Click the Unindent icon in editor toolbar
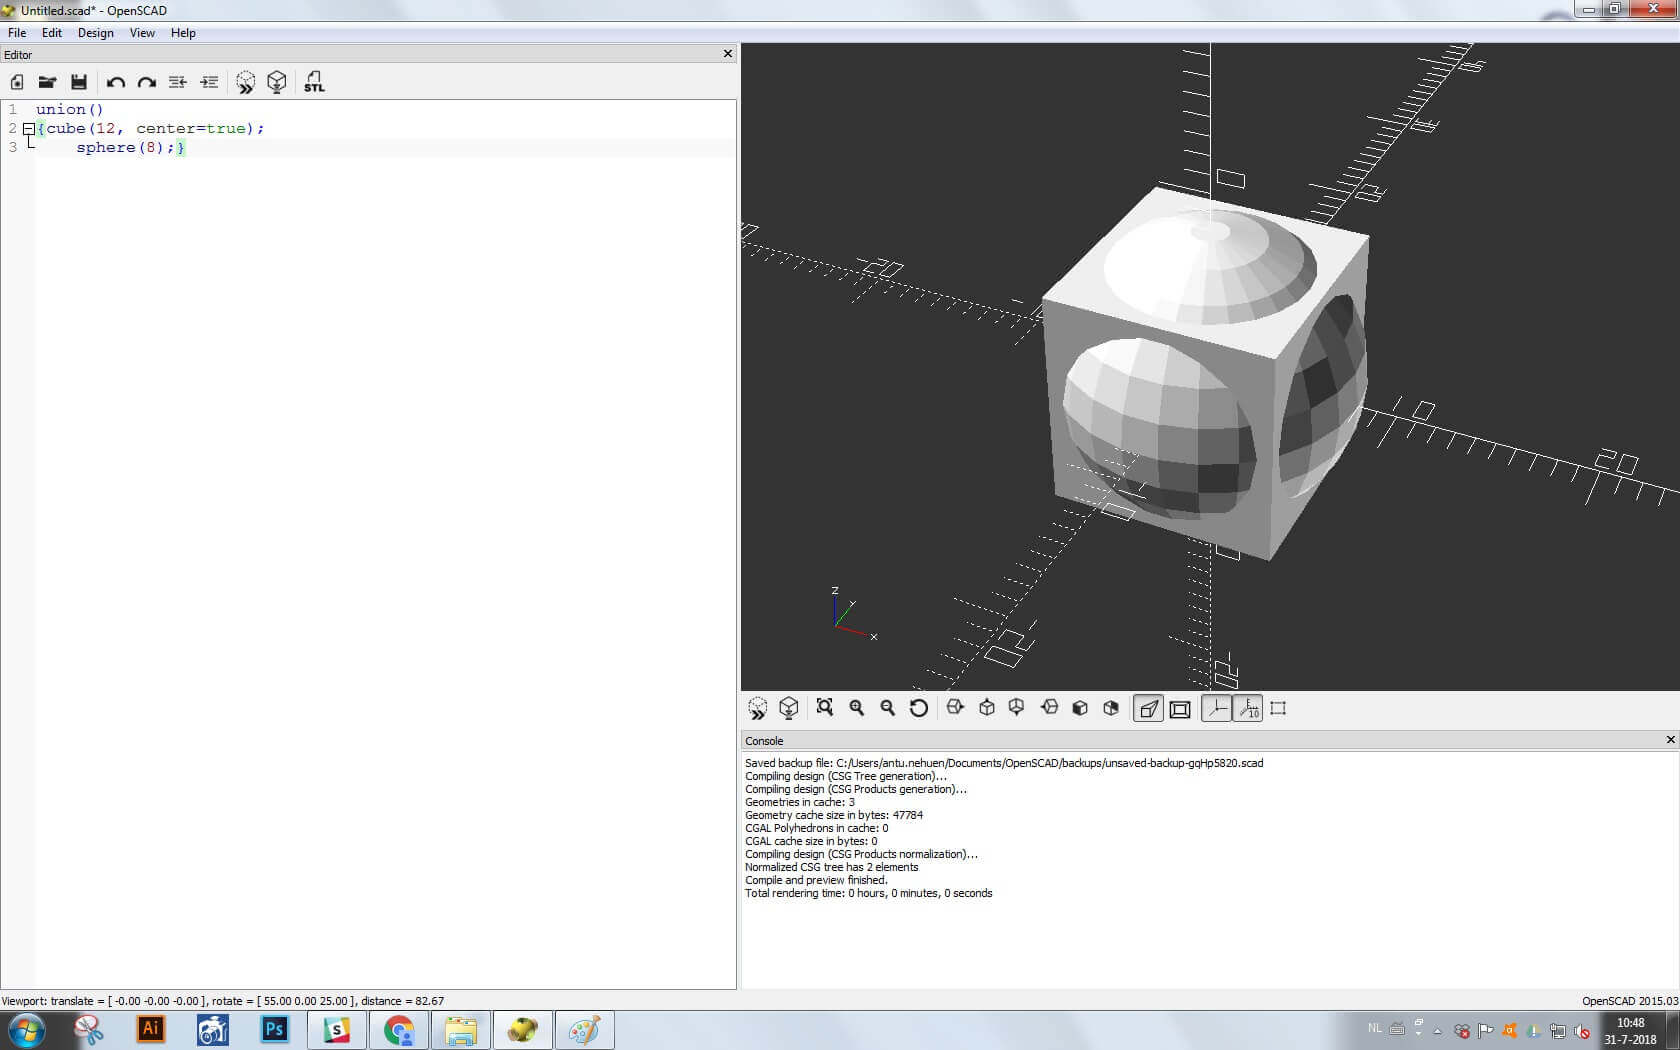The image size is (1680, 1050). (178, 82)
